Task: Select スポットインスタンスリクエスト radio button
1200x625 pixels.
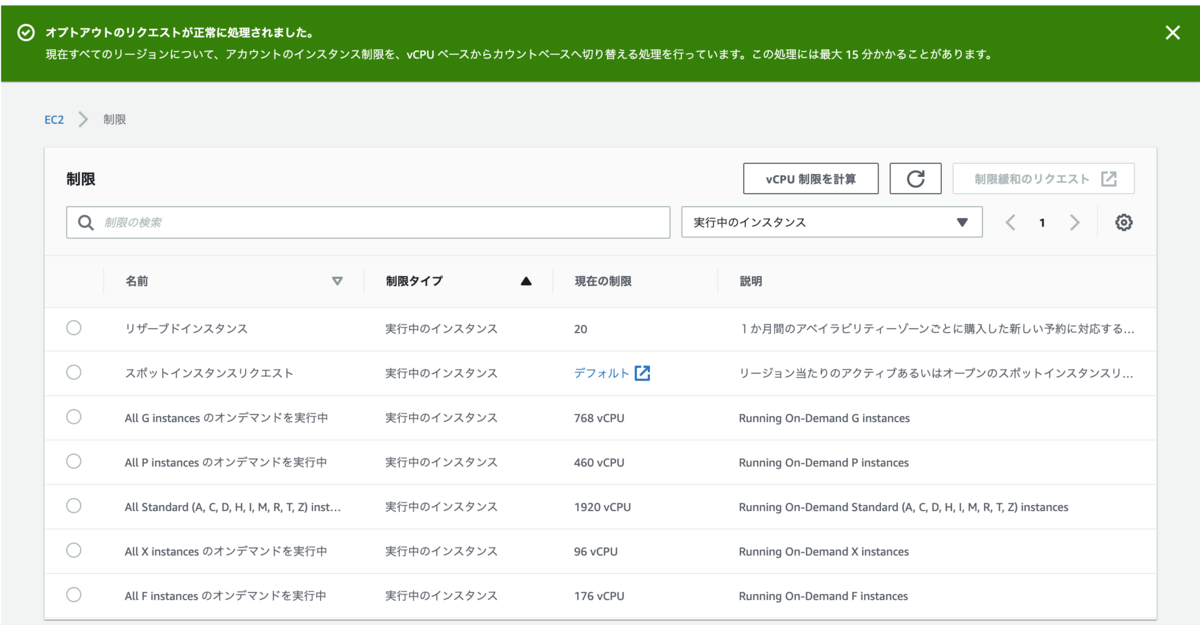Action: click(x=74, y=372)
